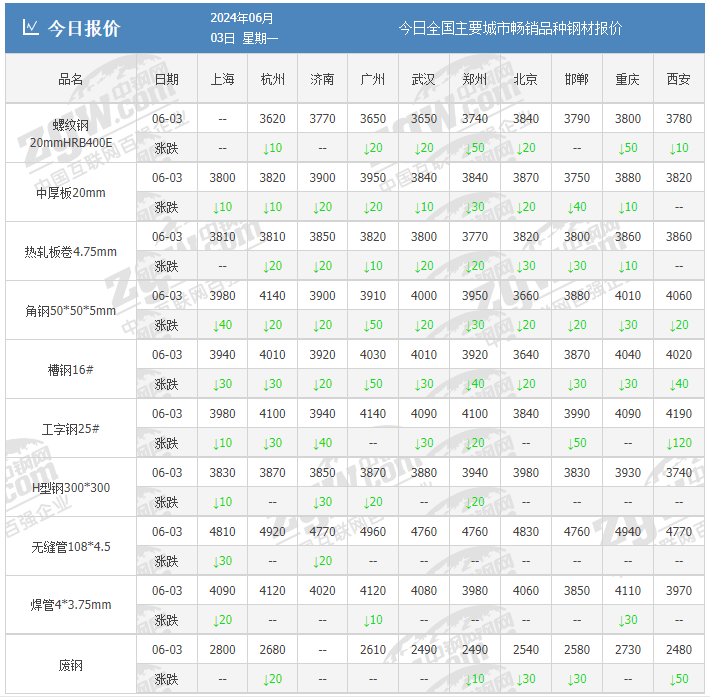Click the 日期 column header

[x=167, y=79]
